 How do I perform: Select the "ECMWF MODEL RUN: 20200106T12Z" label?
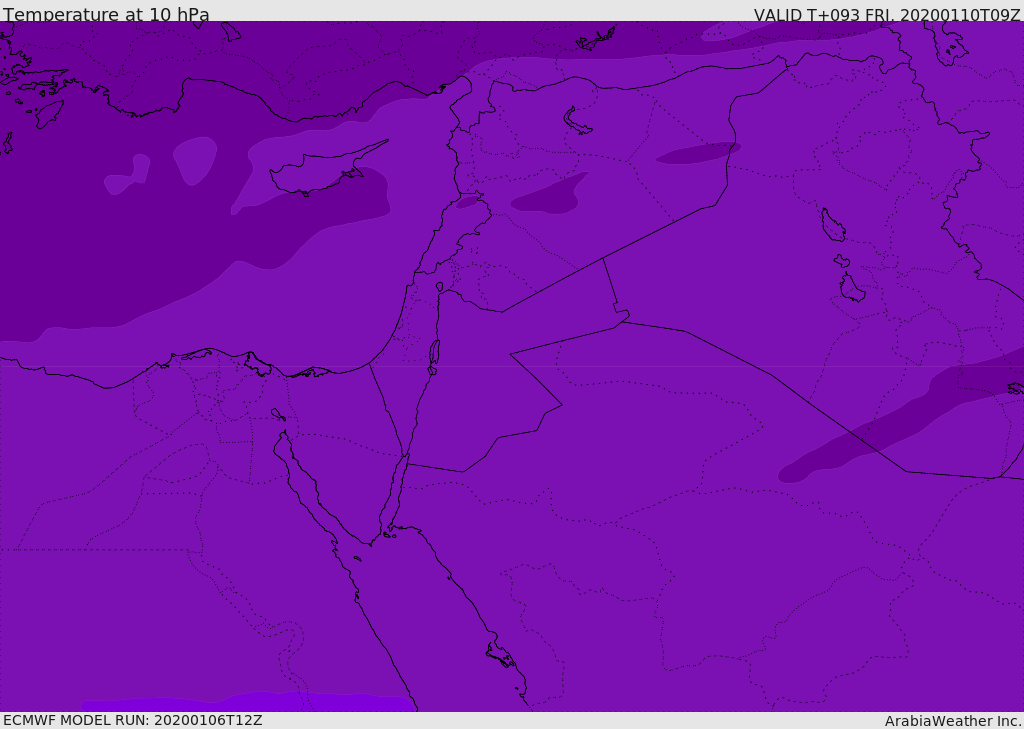[133, 721]
